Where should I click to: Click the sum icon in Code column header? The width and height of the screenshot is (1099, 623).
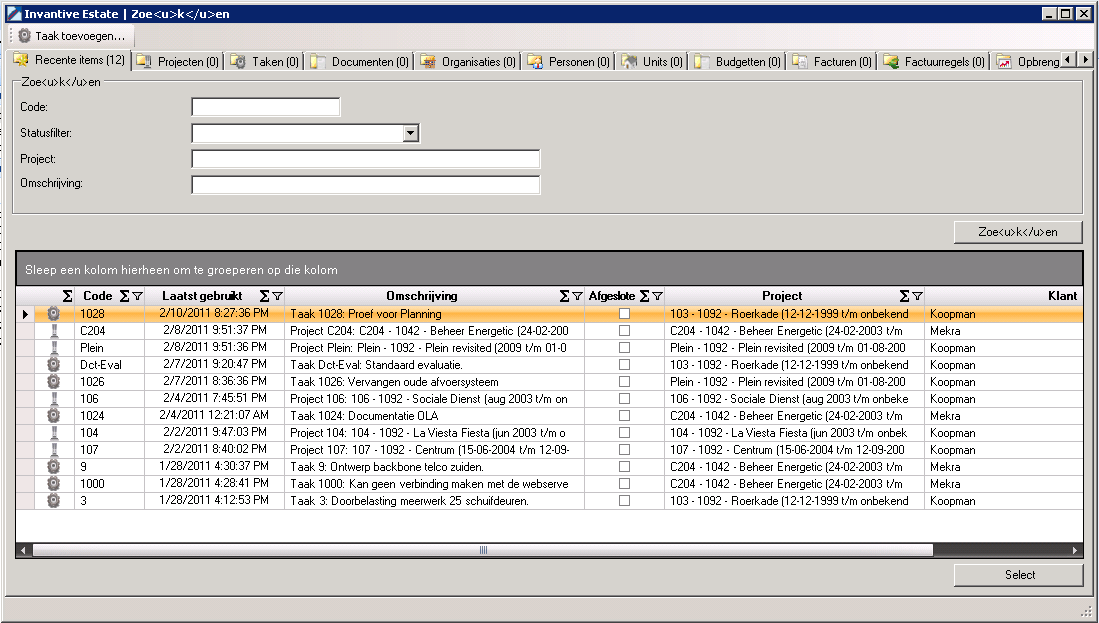tap(125, 296)
